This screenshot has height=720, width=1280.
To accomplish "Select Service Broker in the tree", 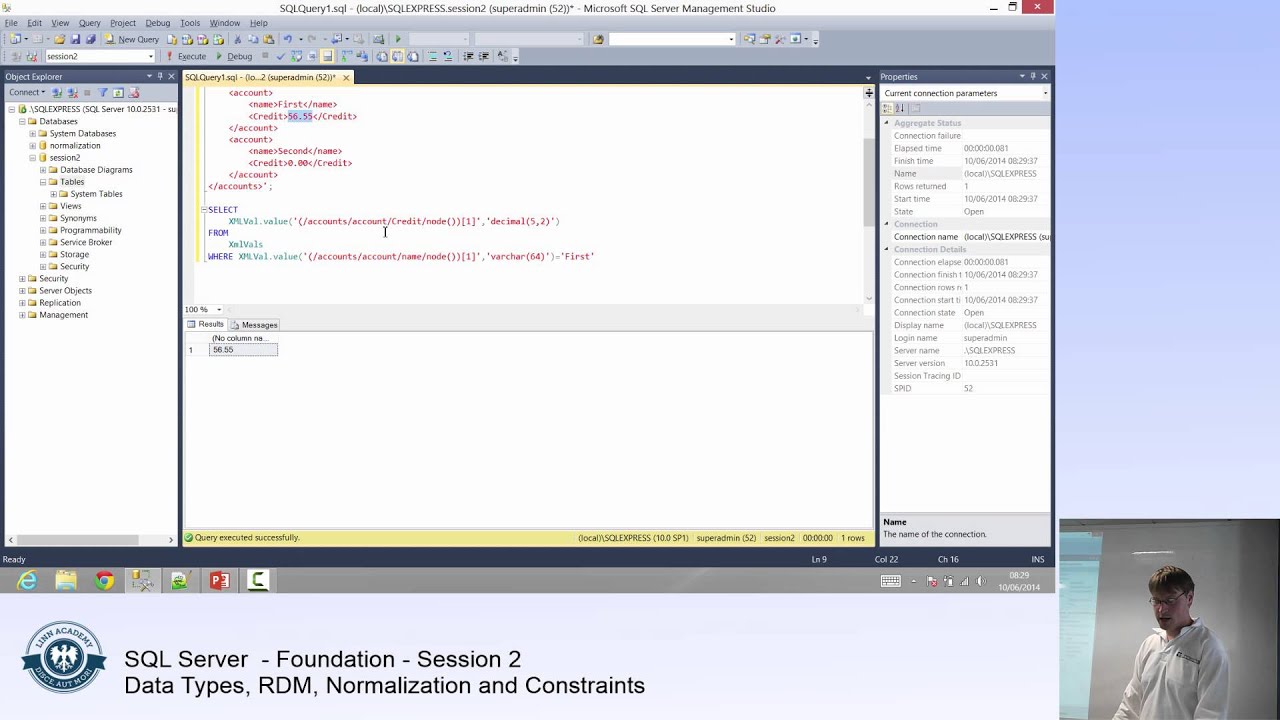I will (86, 242).
